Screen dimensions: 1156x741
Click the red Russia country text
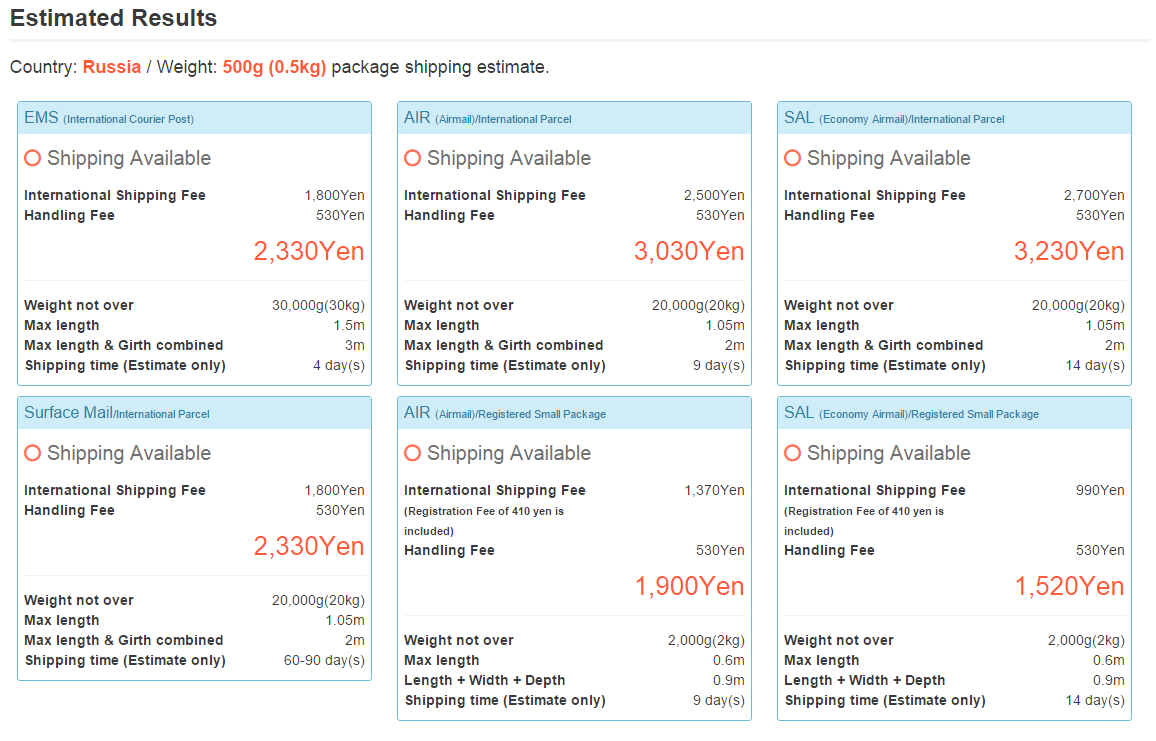click(x=112, y=67)
